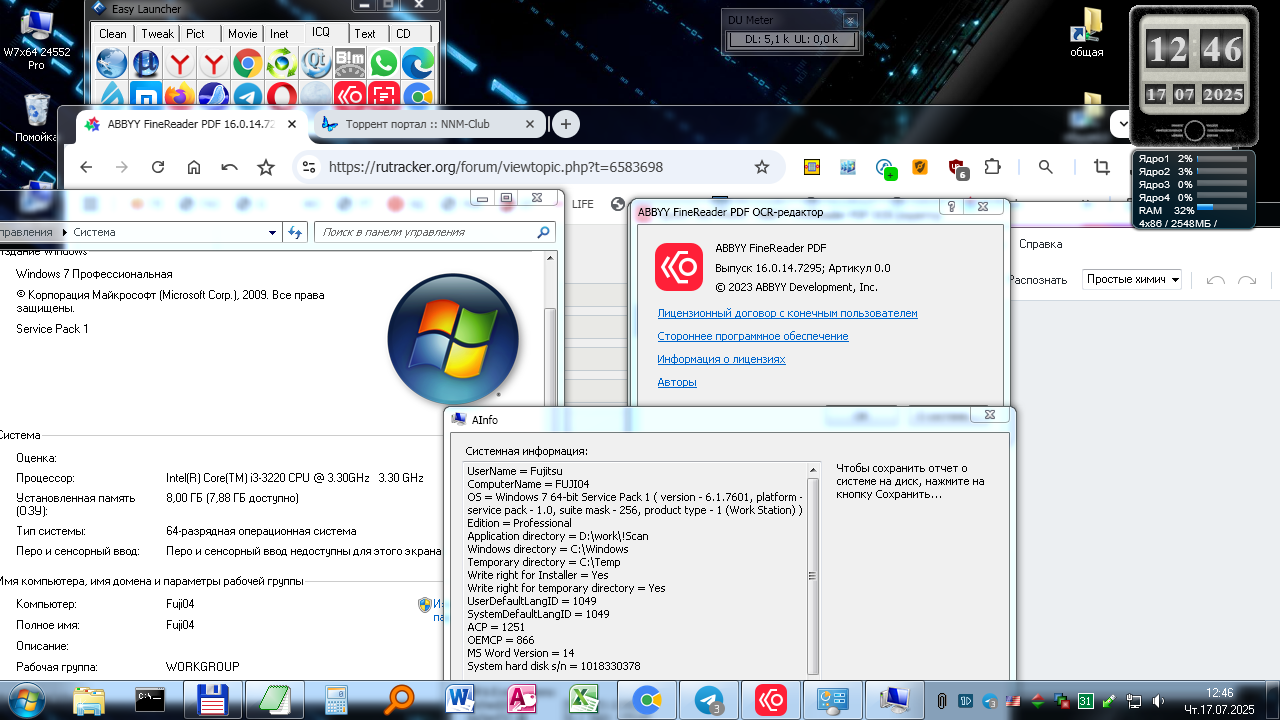Launch WhatsApp from Easy Launcher
1280x720 pixels.
tap(383, 64)
